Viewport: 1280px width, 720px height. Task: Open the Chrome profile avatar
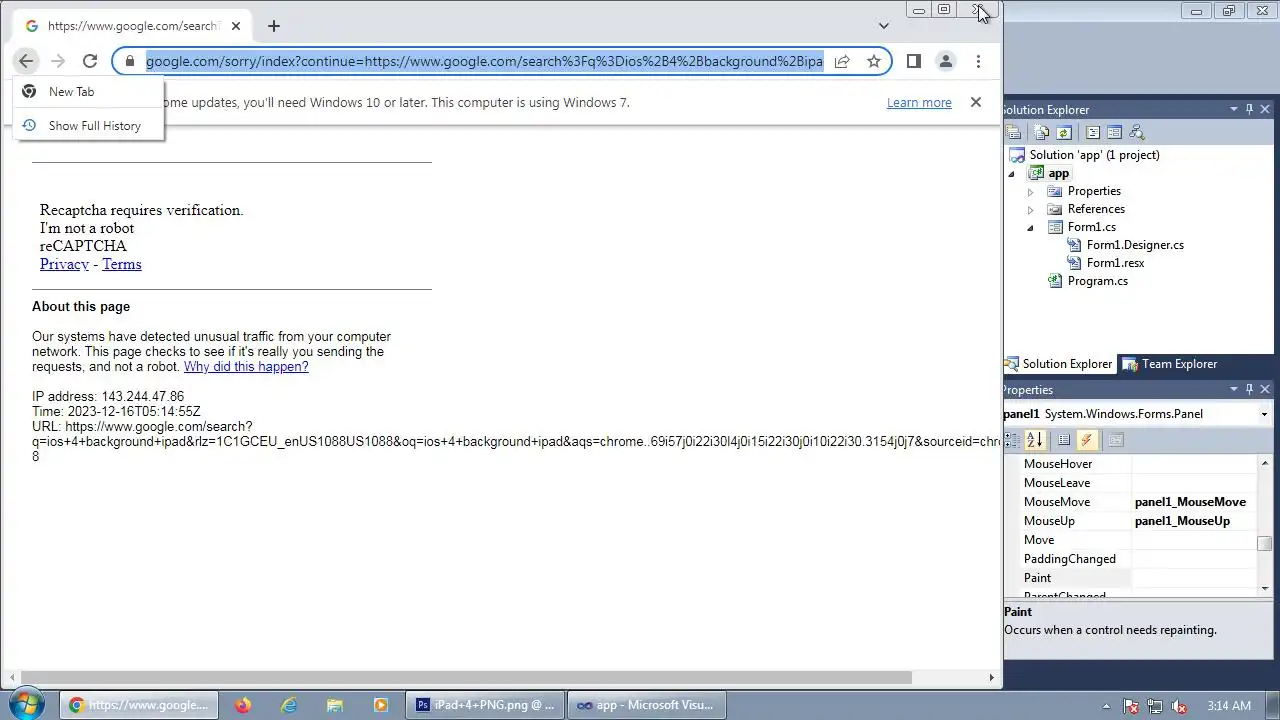pyautogui.click(x=945, y=61)
